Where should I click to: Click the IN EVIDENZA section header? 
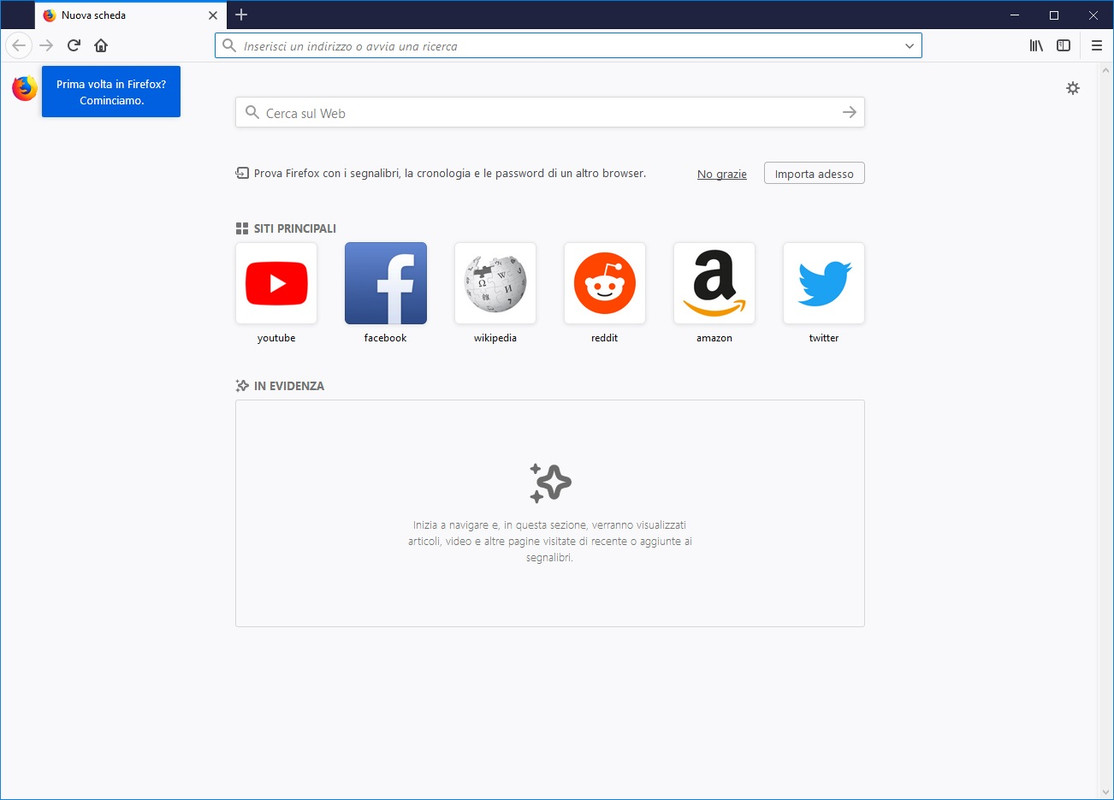pos(280,386)
